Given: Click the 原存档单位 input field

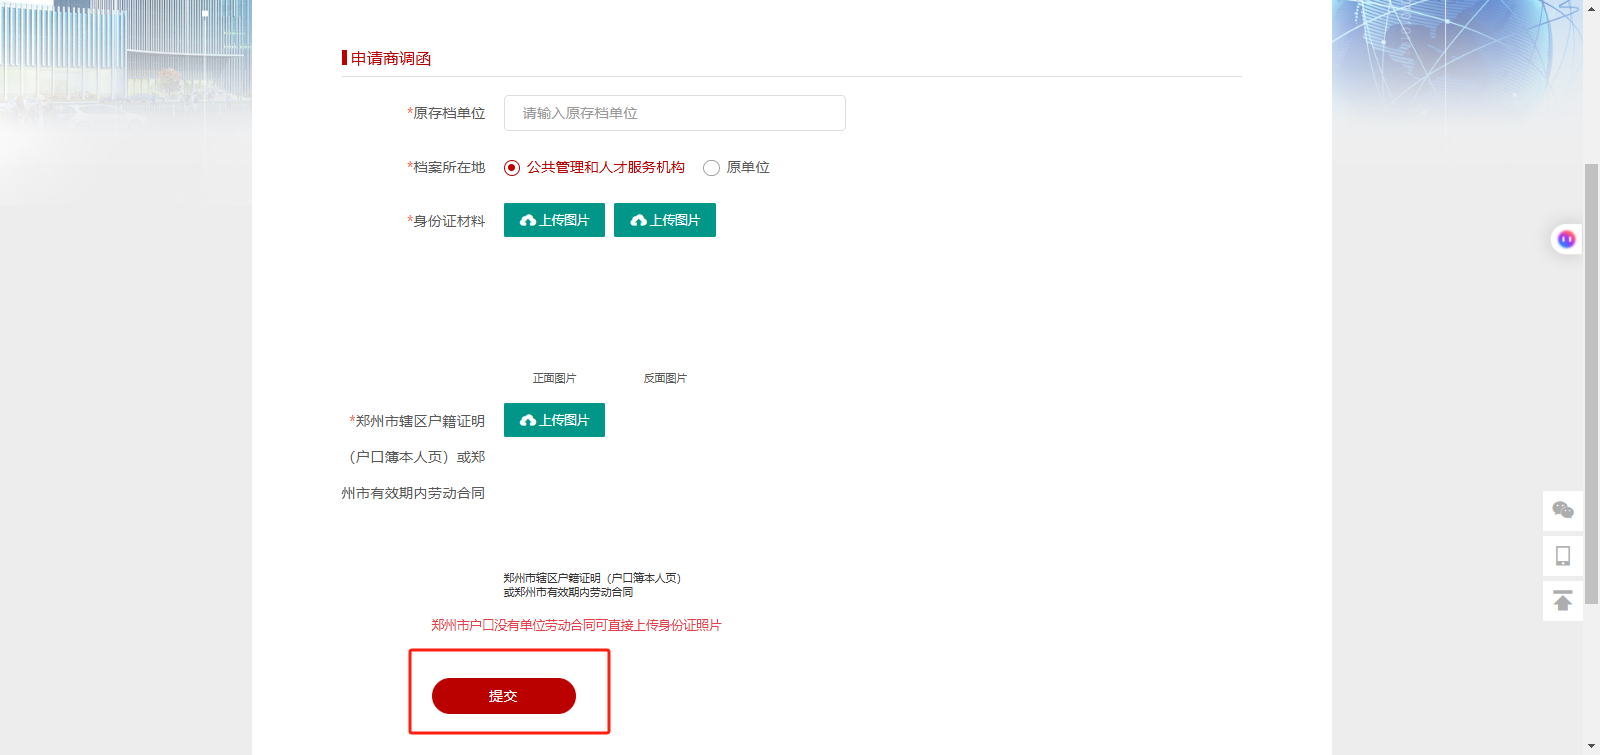Looking at the screenshot, I should pyautogui.click(x=675, y=113).
